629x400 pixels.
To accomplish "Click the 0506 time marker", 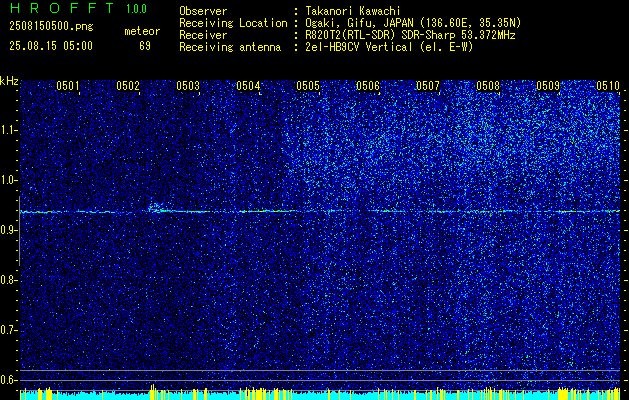I will tap(368, 85).
